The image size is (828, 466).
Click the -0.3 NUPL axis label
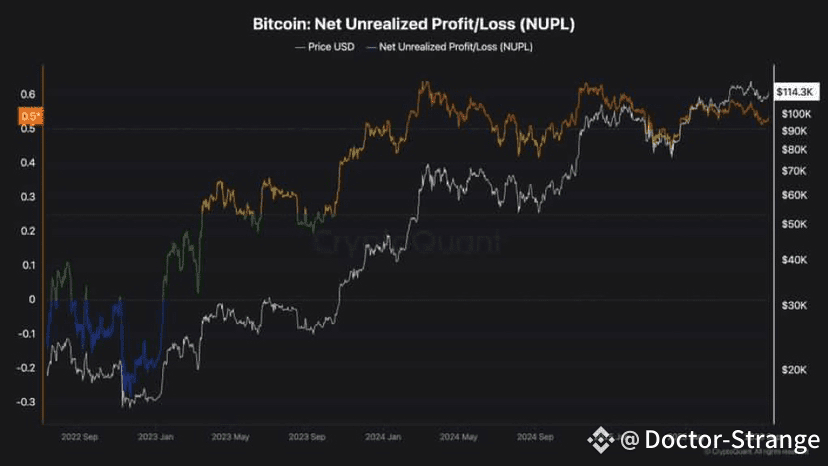[26, 402]
